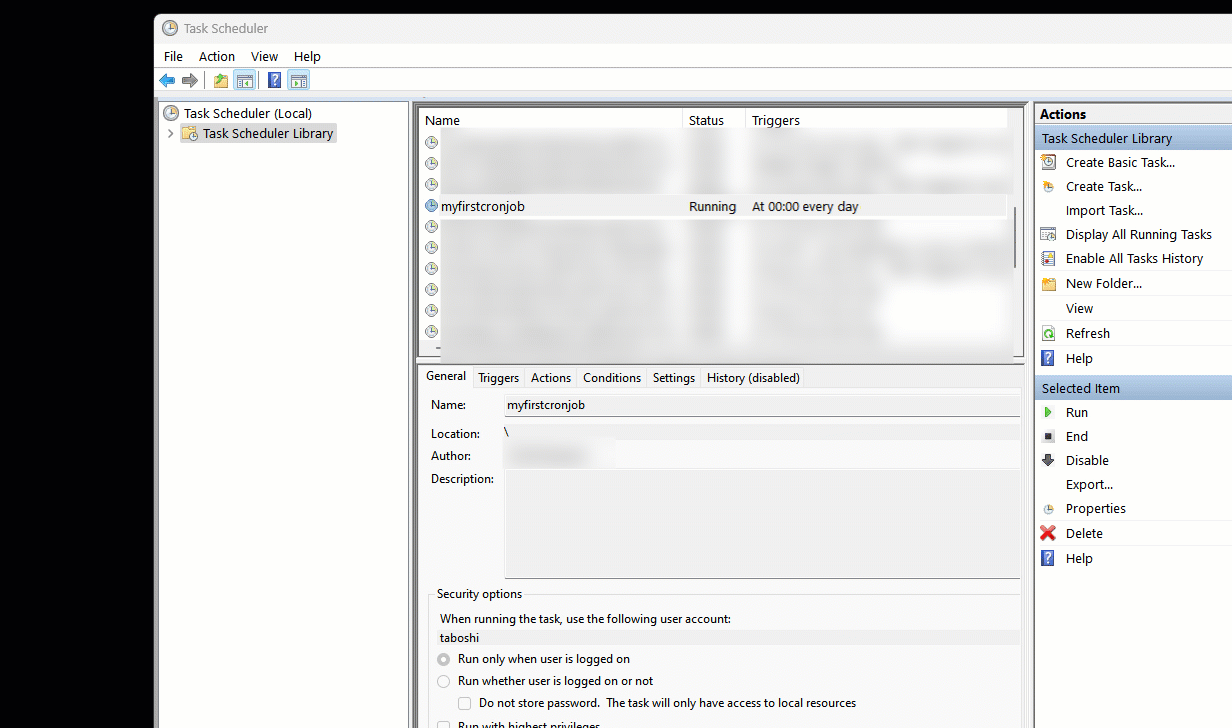Click the Enable All Tasks History icon
The width and height of the screenshot is (1232, 728).
pyautogui.click(x=1046, y=258)
